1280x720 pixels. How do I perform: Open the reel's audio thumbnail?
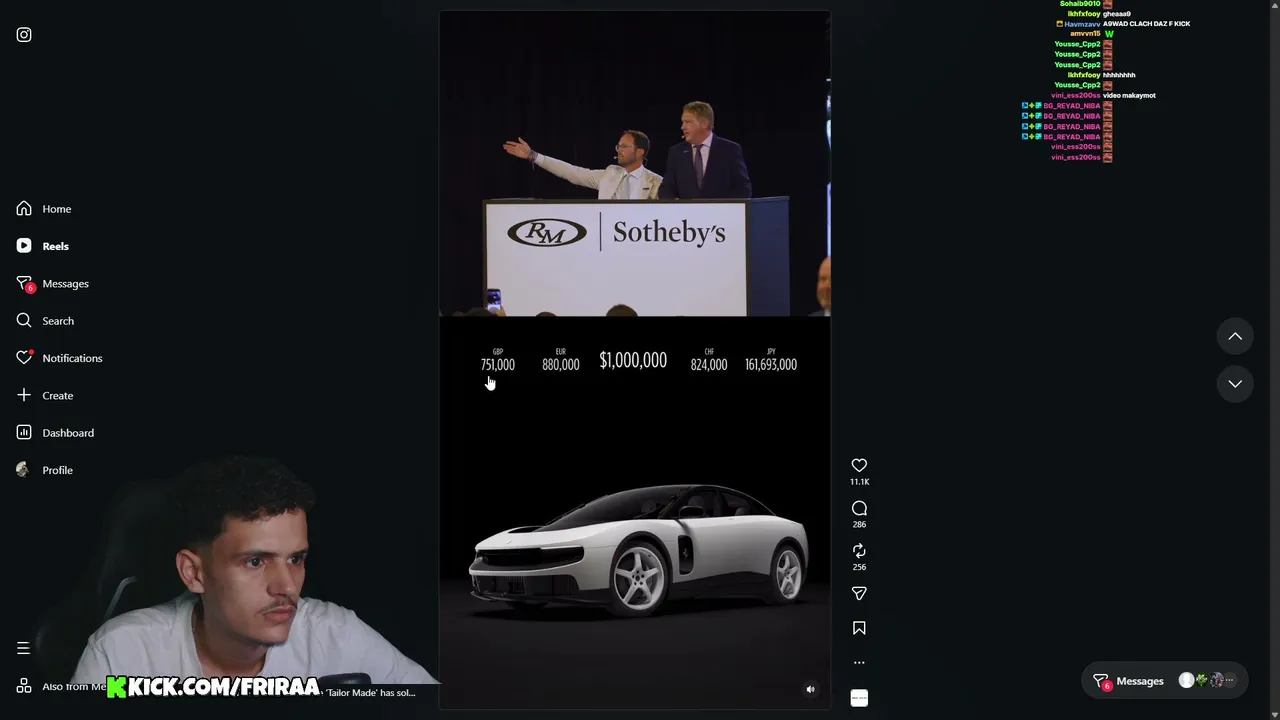859,698
